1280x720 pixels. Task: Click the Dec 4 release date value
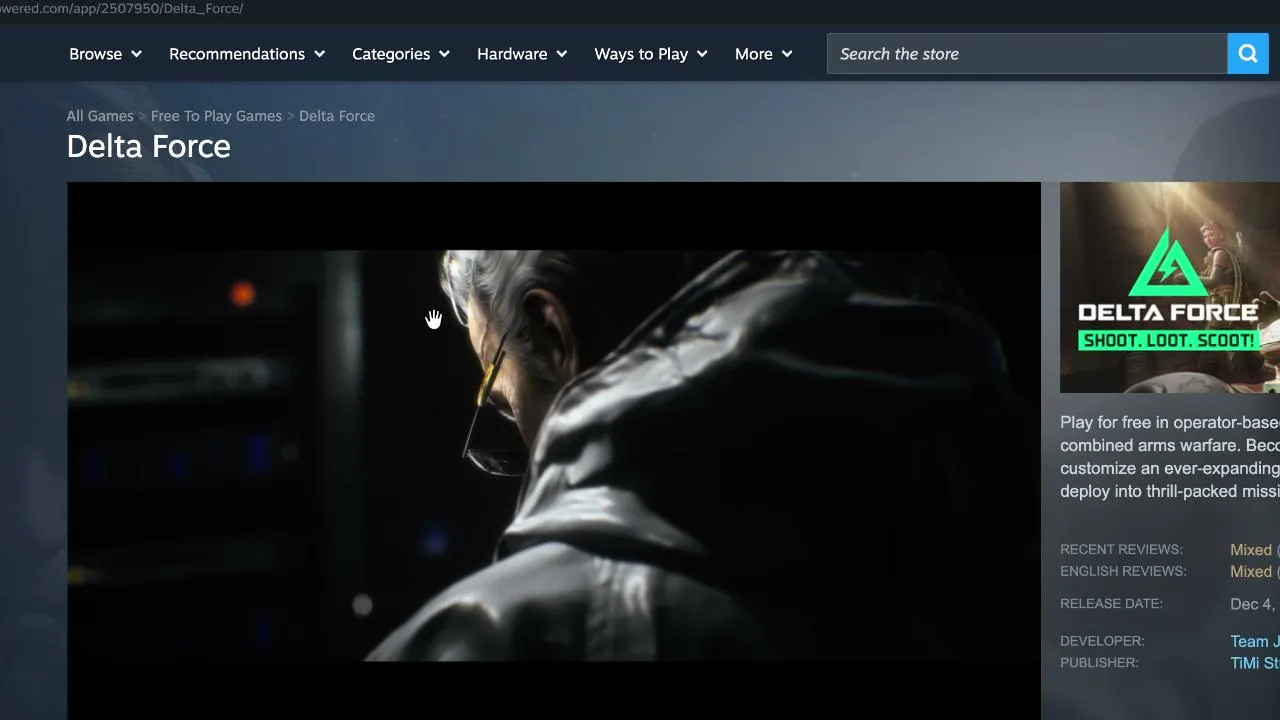[1255, 604]
